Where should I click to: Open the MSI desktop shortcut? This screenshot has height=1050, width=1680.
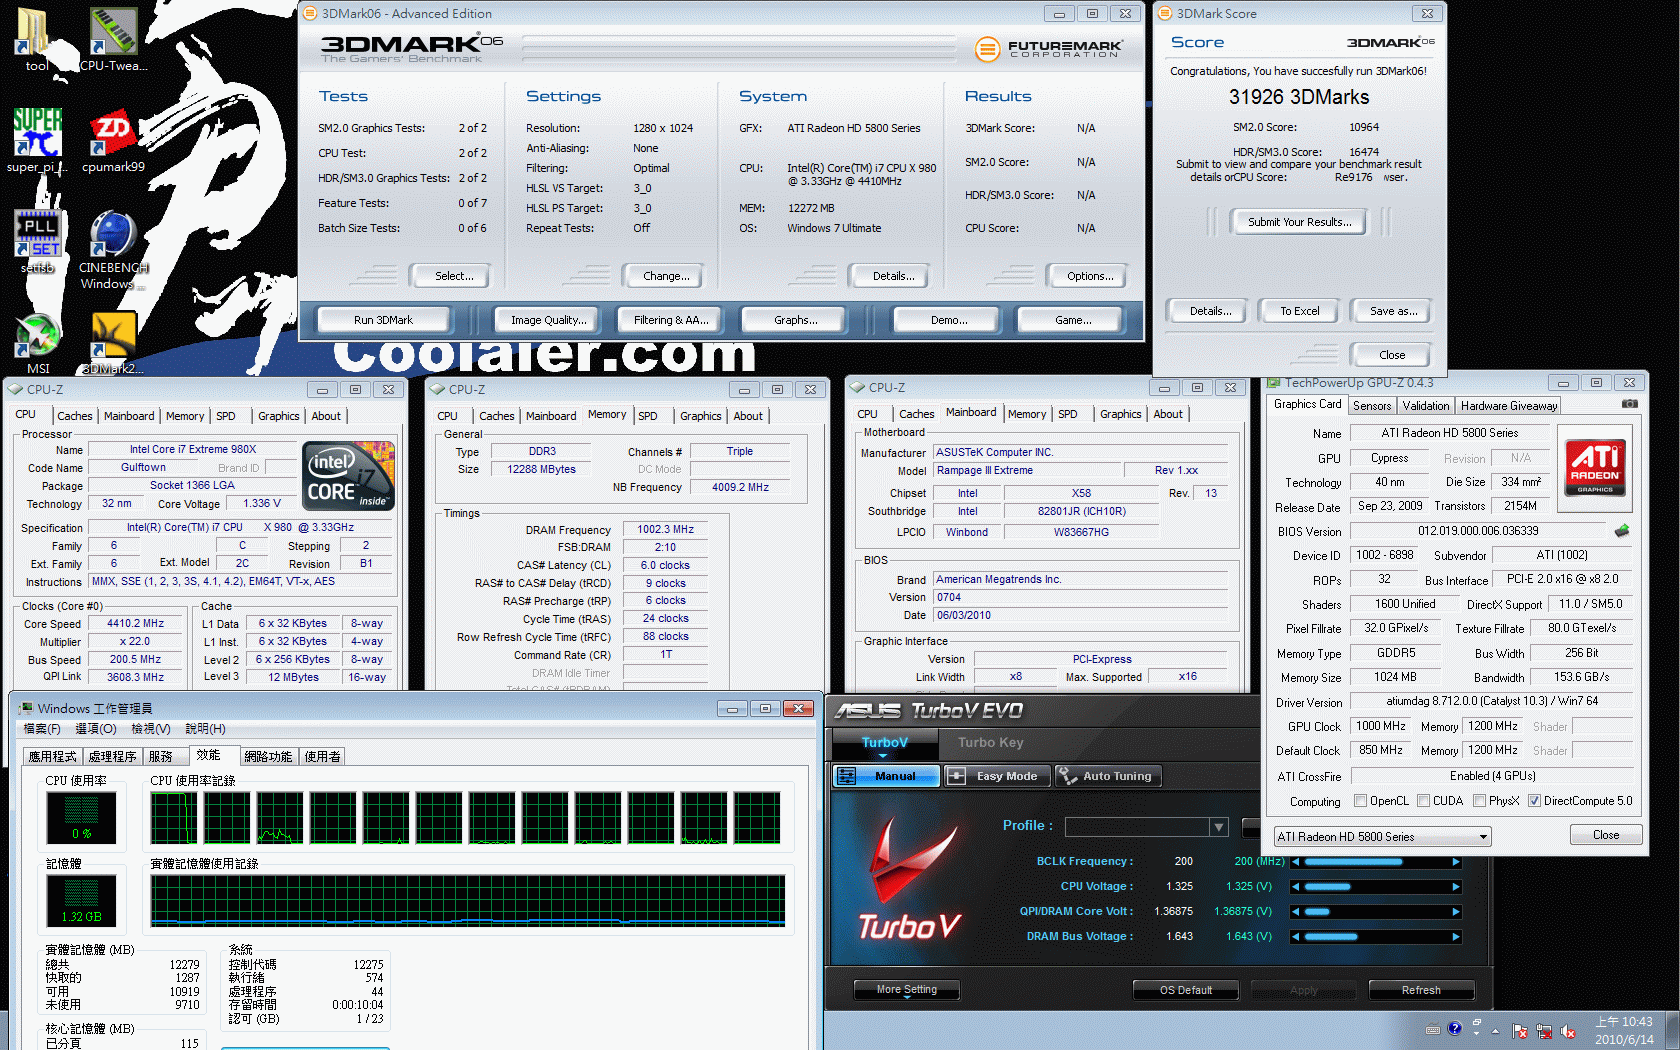(x=37, y=343)
